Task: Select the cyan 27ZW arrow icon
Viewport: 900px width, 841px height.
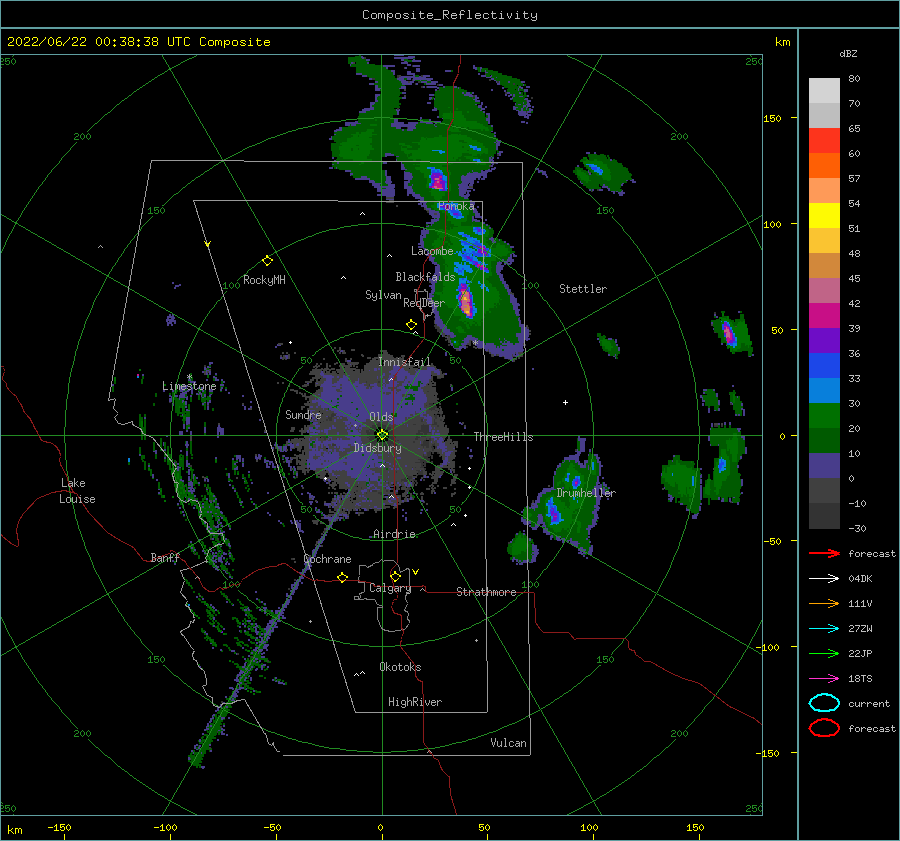Action: [824, 629]
